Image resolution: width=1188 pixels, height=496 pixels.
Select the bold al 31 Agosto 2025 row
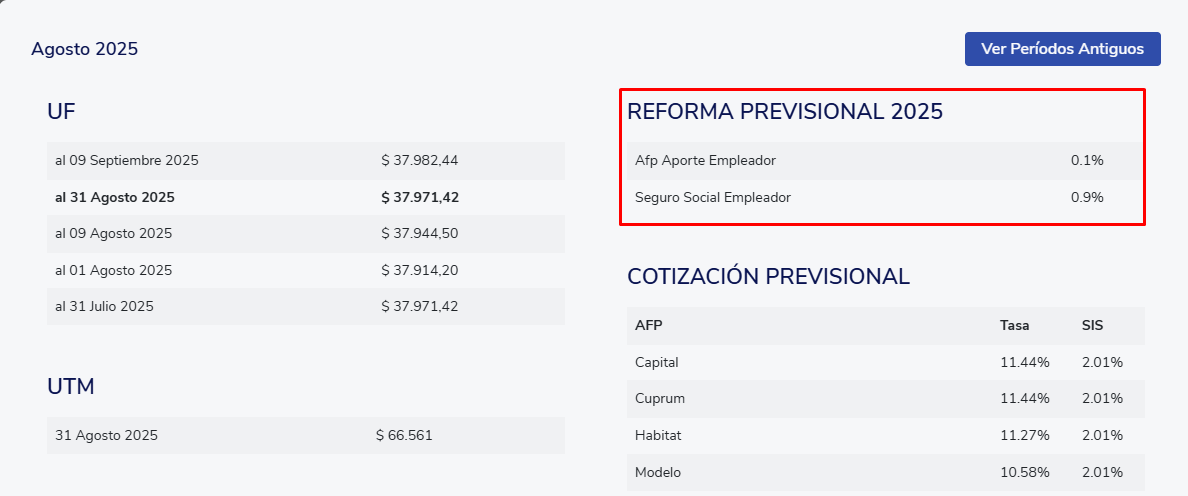click(305, 198)
